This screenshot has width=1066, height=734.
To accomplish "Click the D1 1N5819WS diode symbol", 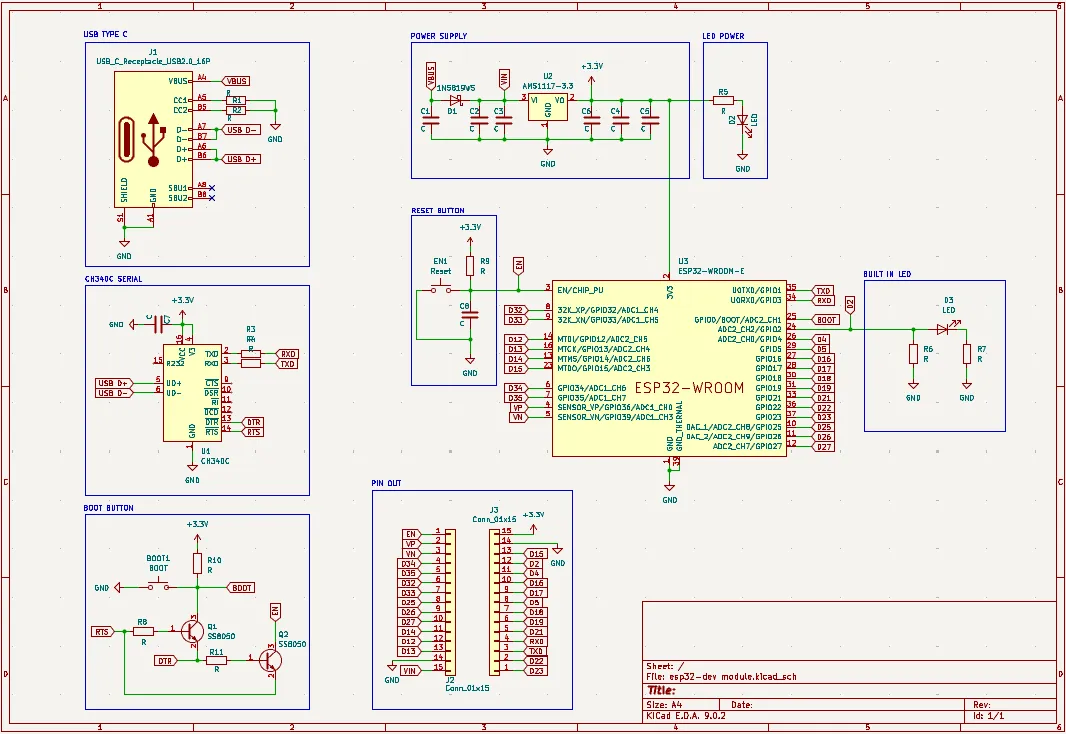I will coord(456,100).
